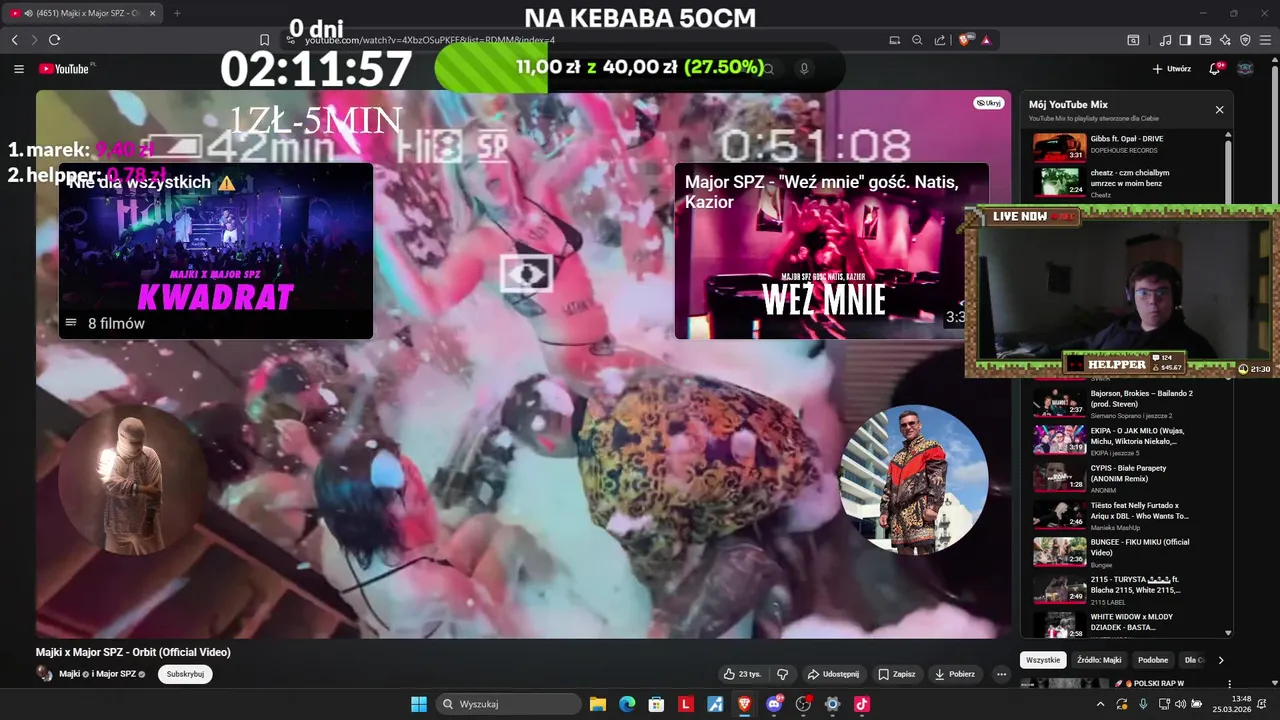The height and width of the screenshot is (720, 1280).
Task: Open Brave Shields lion icon
Action: (966, 40)
